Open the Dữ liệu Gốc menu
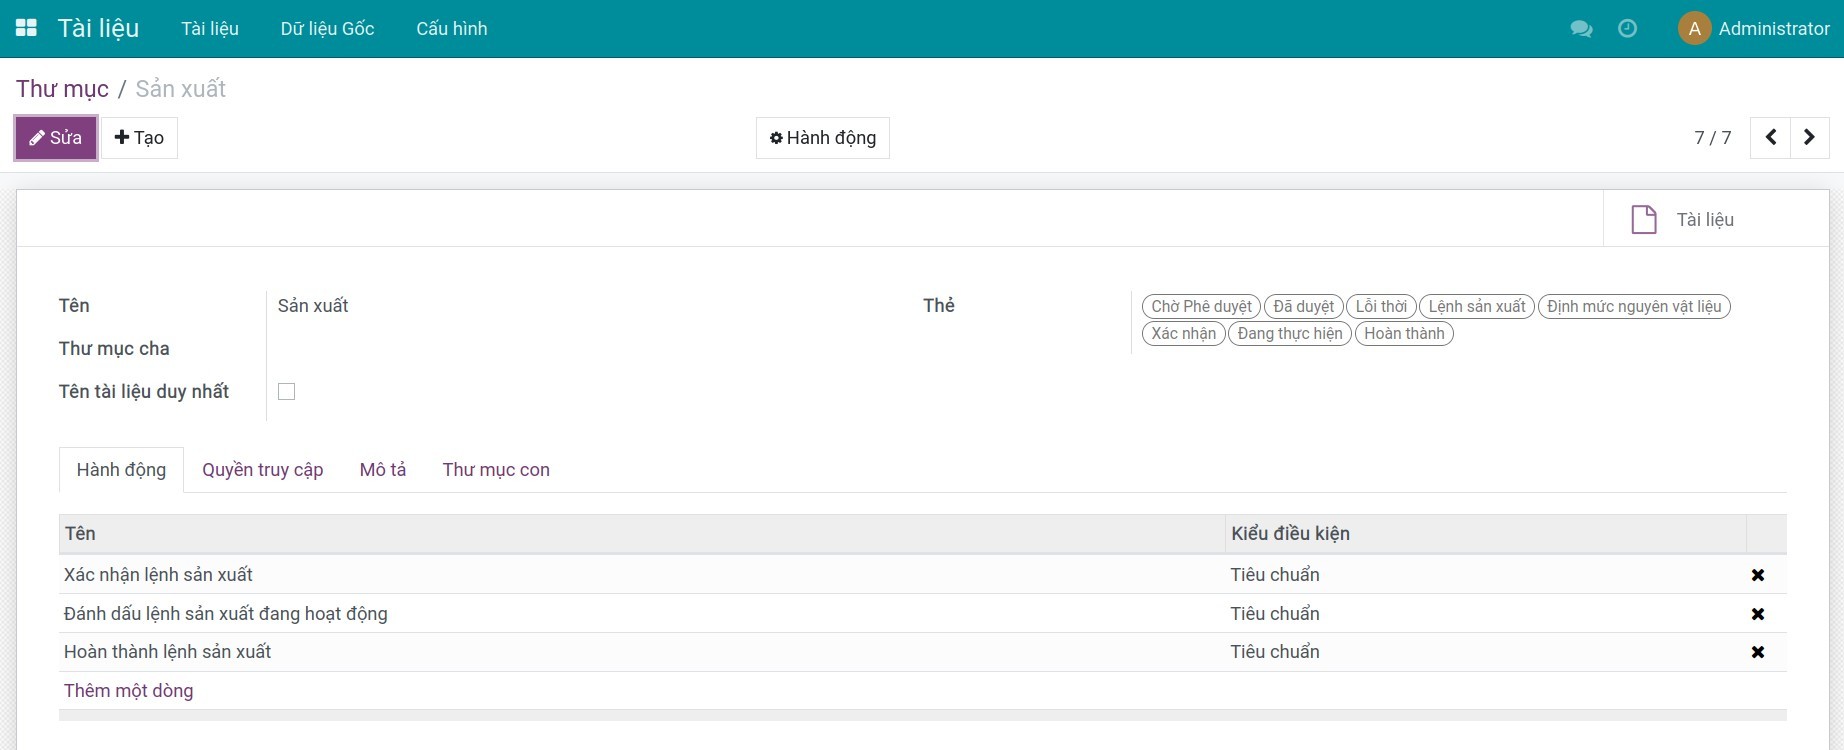The height and width of the screenshot is (750, 1844). (327, 29)
